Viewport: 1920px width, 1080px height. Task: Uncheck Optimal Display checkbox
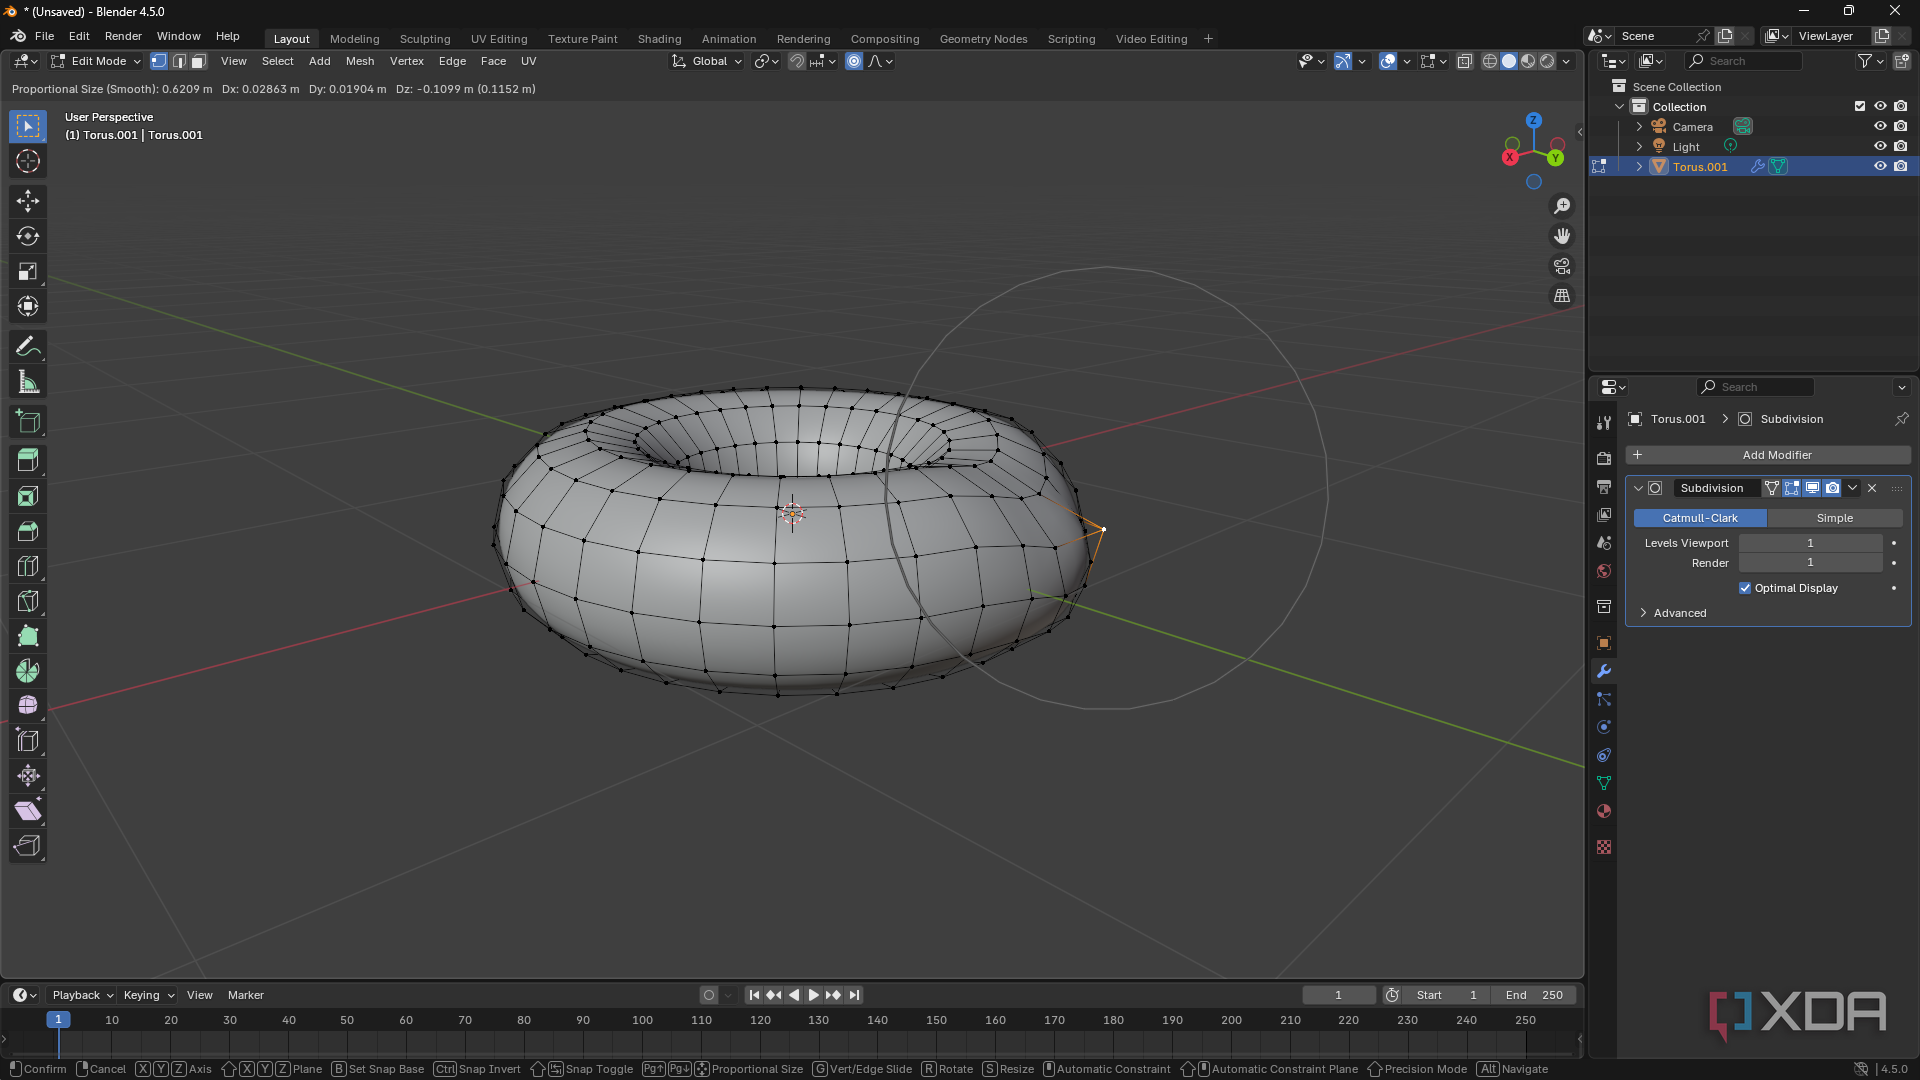tap(1745, 588)
